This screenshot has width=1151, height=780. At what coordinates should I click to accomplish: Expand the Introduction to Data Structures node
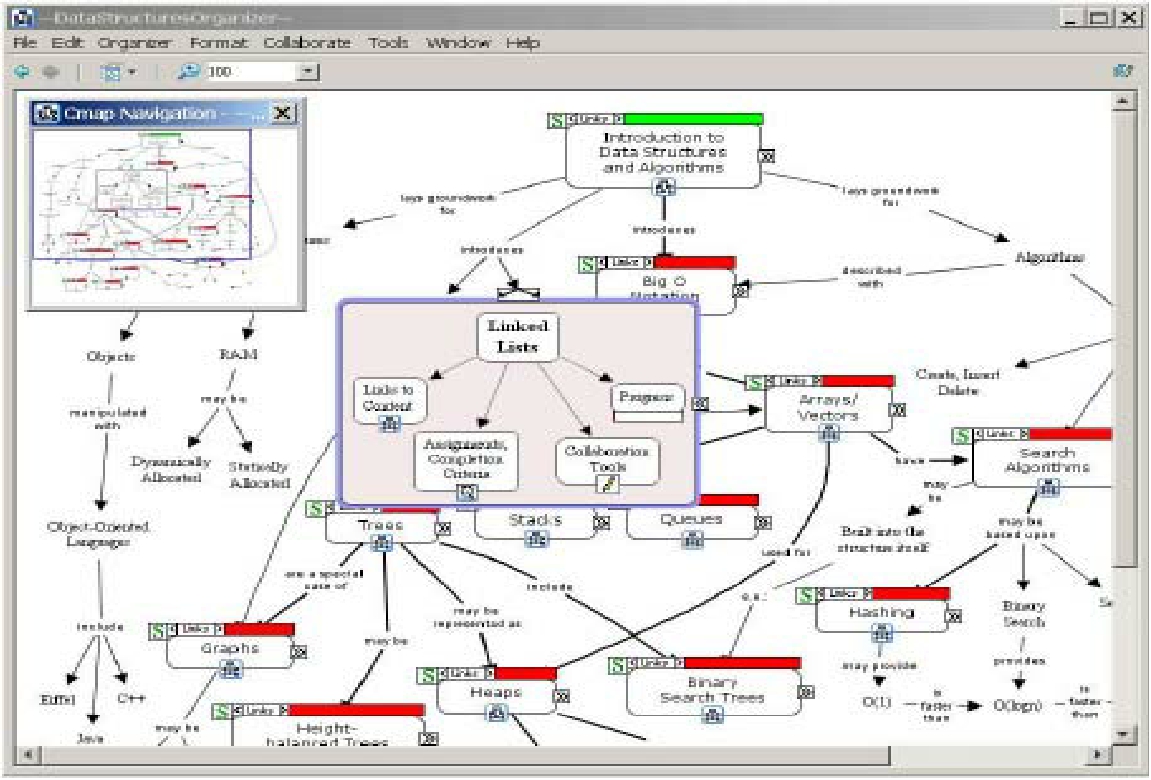(x=766, y=156)
